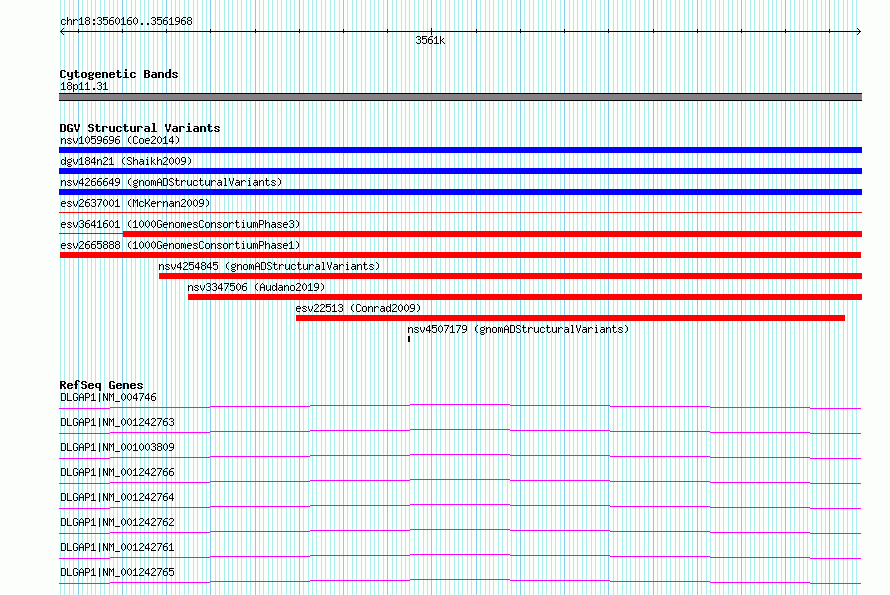Click the thin red line of esv2637001
The height and width of the screenshot is (595, 890).
click(460, 212)
